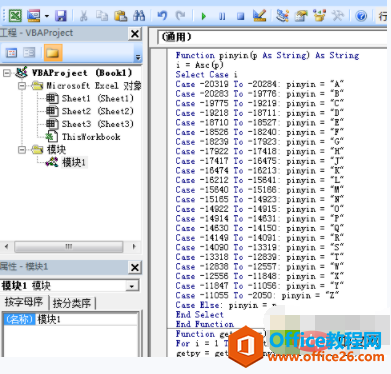Click the Function pinyin declaration line
Screen dimensions: 391x374
point(267,55)
